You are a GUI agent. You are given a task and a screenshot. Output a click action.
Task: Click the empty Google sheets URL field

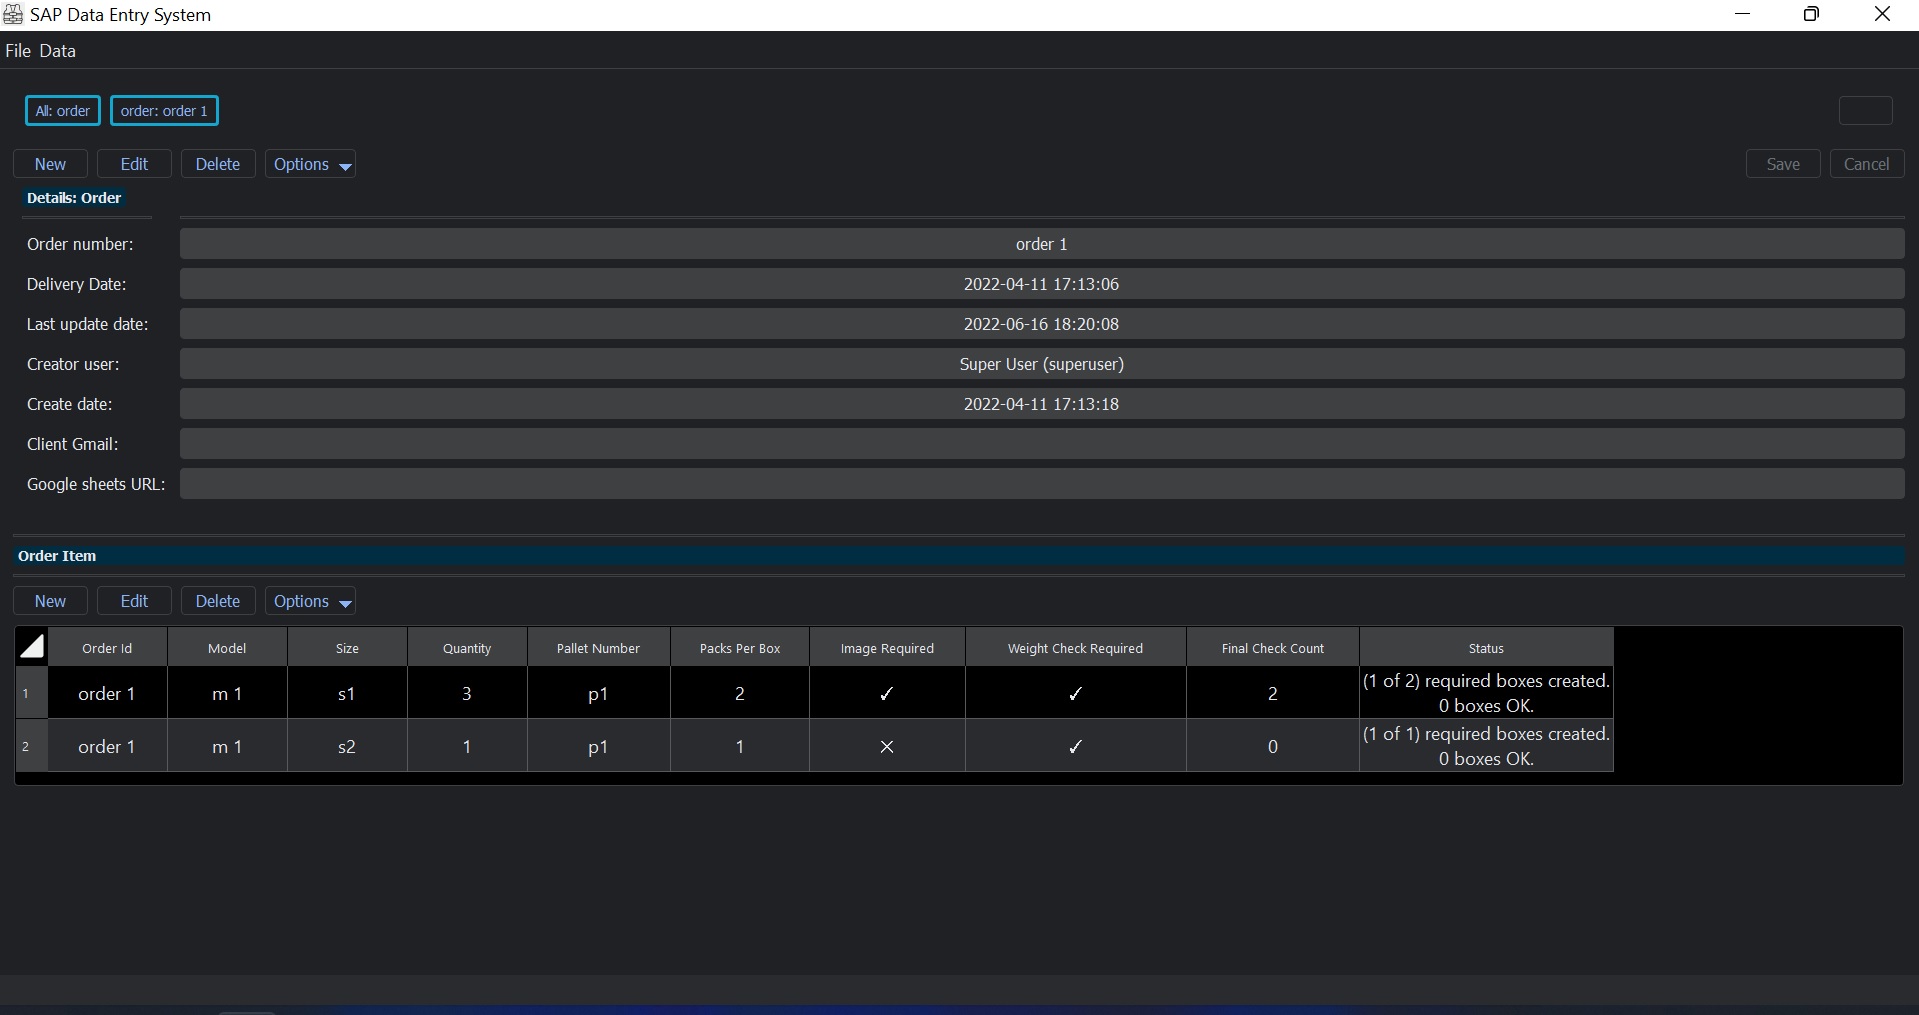[1042, 484]
